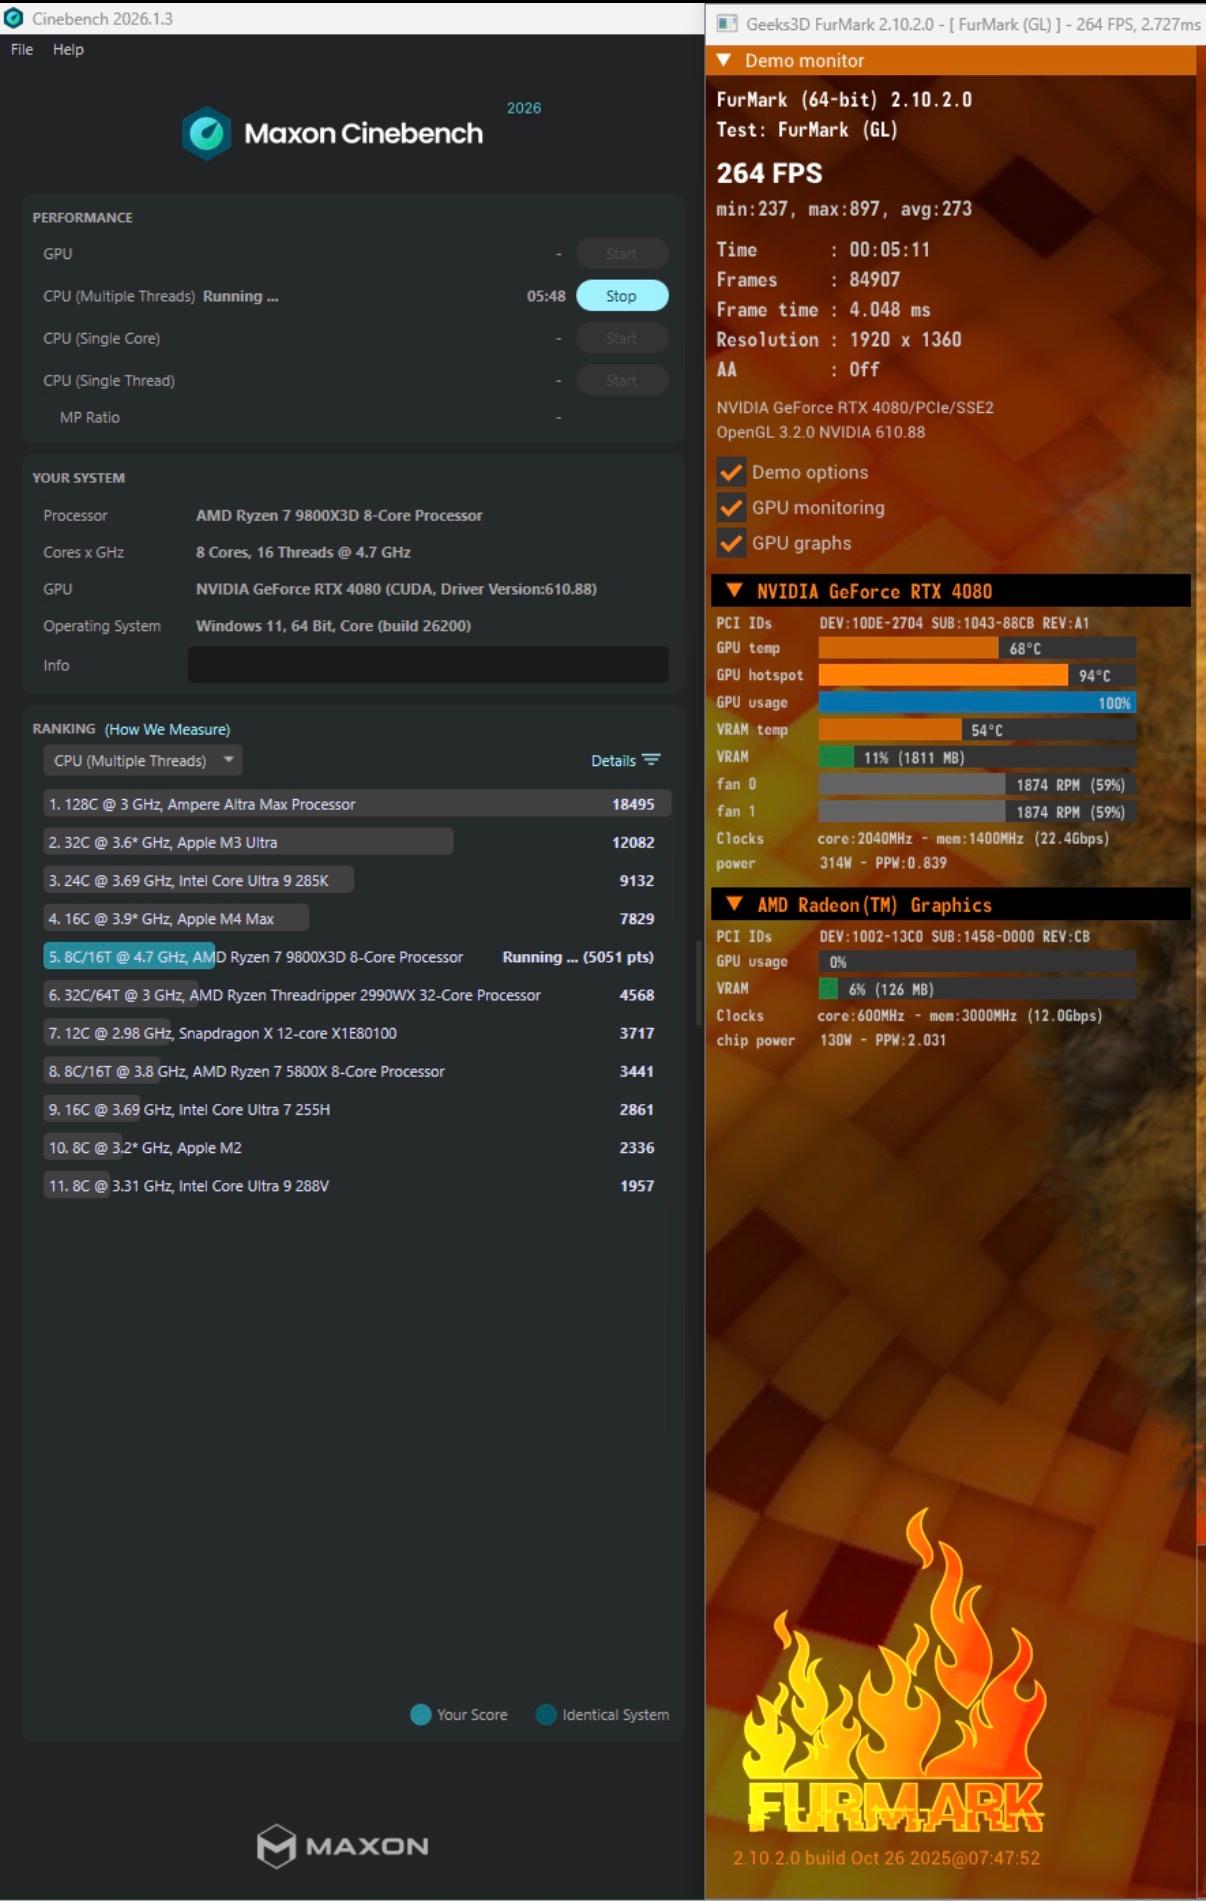Click the Identical System legend dot
The width and height of the screenshot is (1206, 1901).
pyautogui.click(x=546, y=1714)
